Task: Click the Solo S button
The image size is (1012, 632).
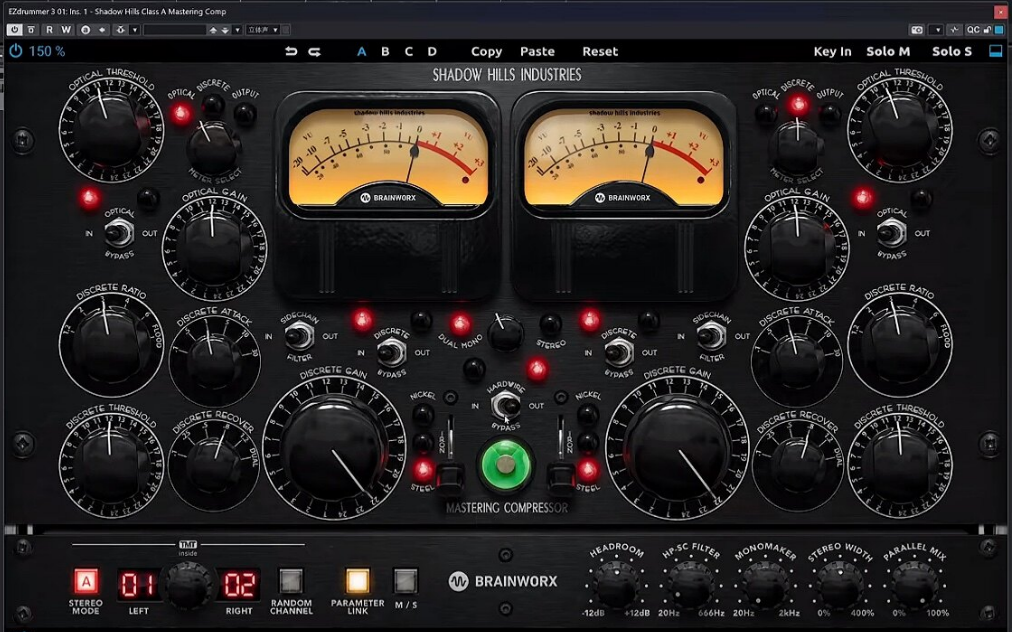Action: pyautogui.click(x=951, y=51)
